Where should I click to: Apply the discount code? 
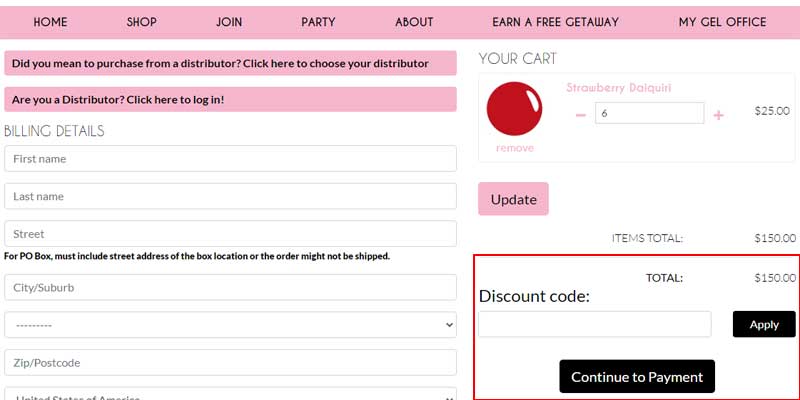tap(764, 324)
